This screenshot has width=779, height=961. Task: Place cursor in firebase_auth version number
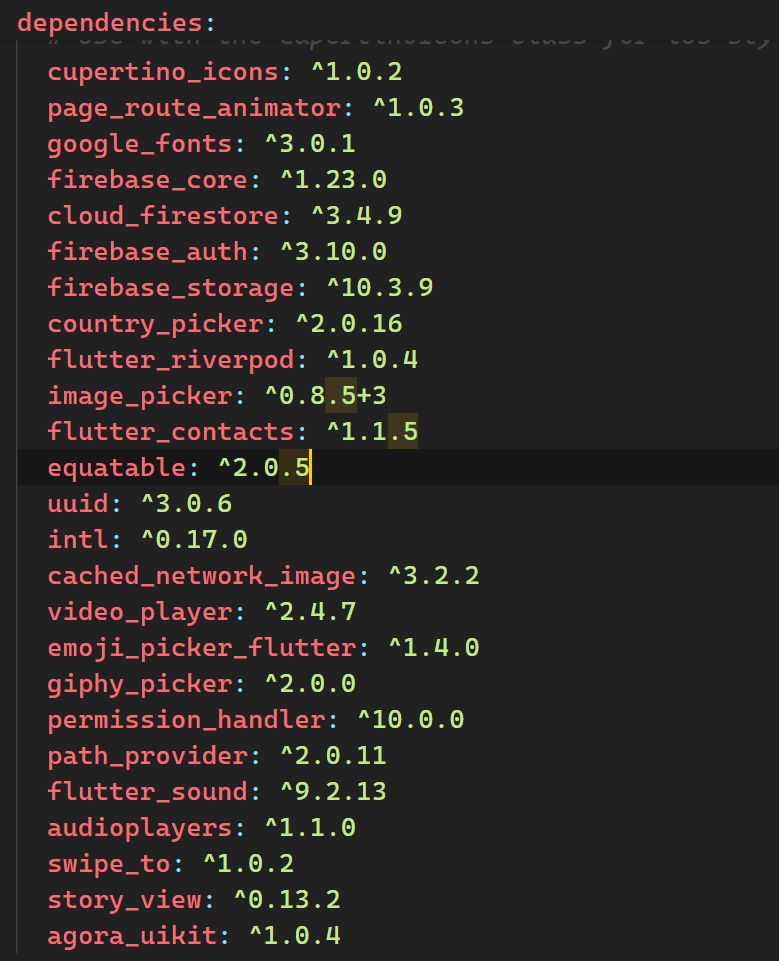(333, 252)
